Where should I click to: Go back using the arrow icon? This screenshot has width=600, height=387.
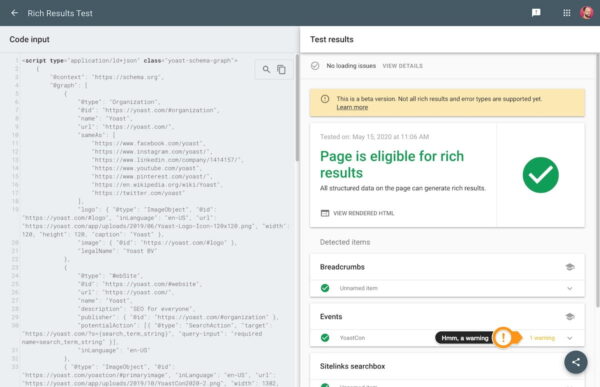[x=14, y=13]
